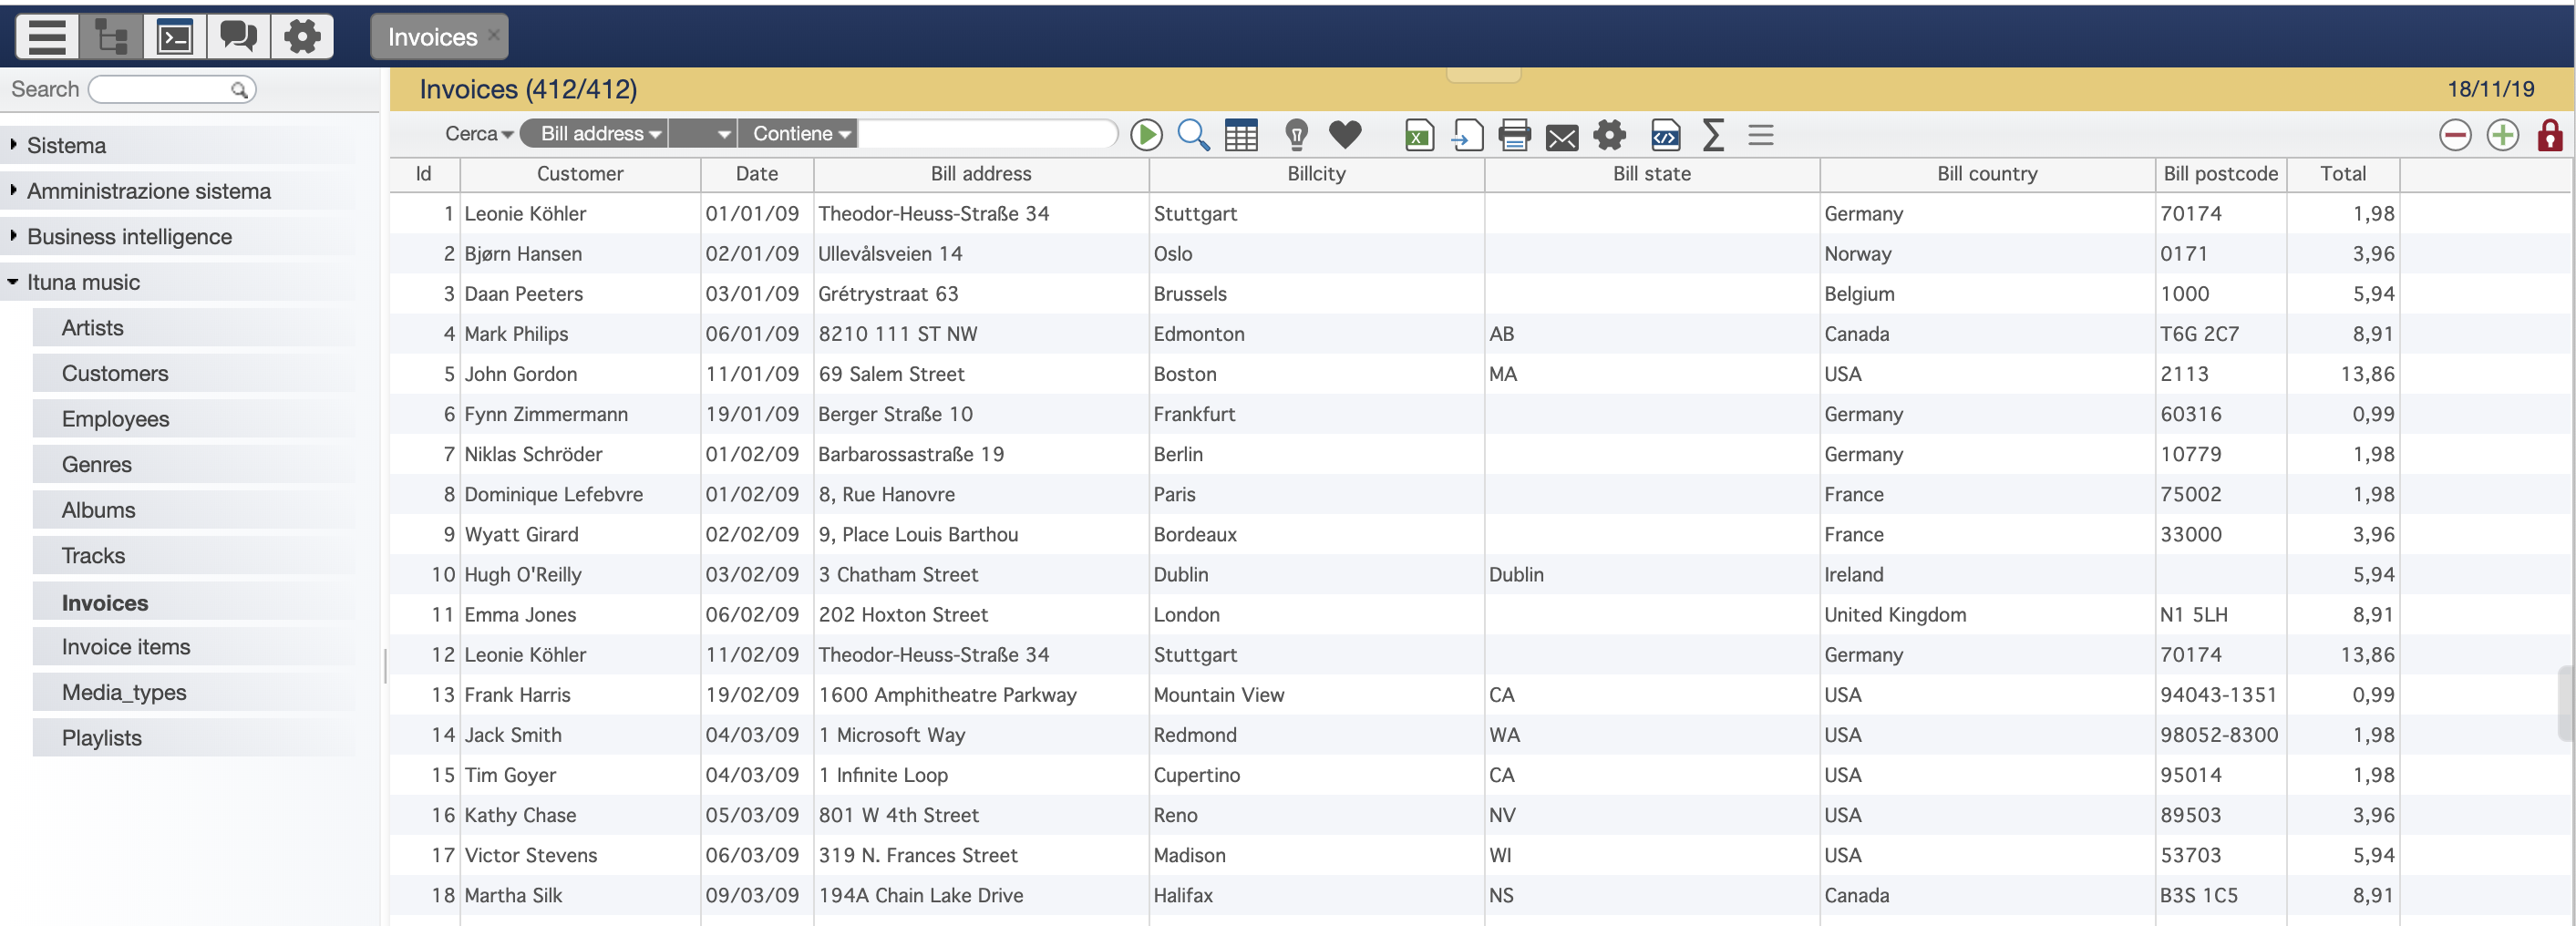
Task: Select country cell United Kingdom
Action: click(x=1987, y=615)
